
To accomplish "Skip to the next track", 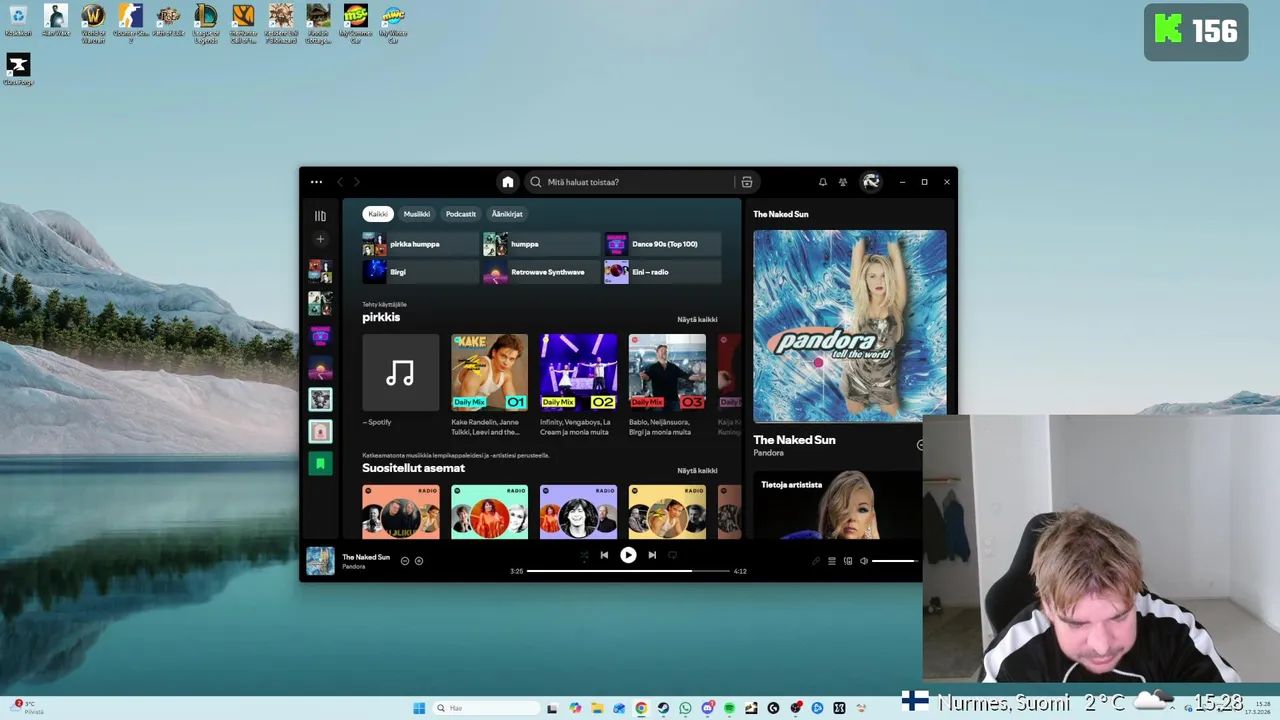I will (x=652, y=555).
